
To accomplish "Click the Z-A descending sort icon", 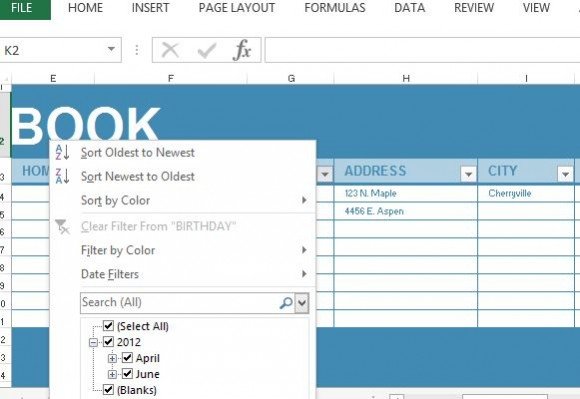I will (62, 176).
